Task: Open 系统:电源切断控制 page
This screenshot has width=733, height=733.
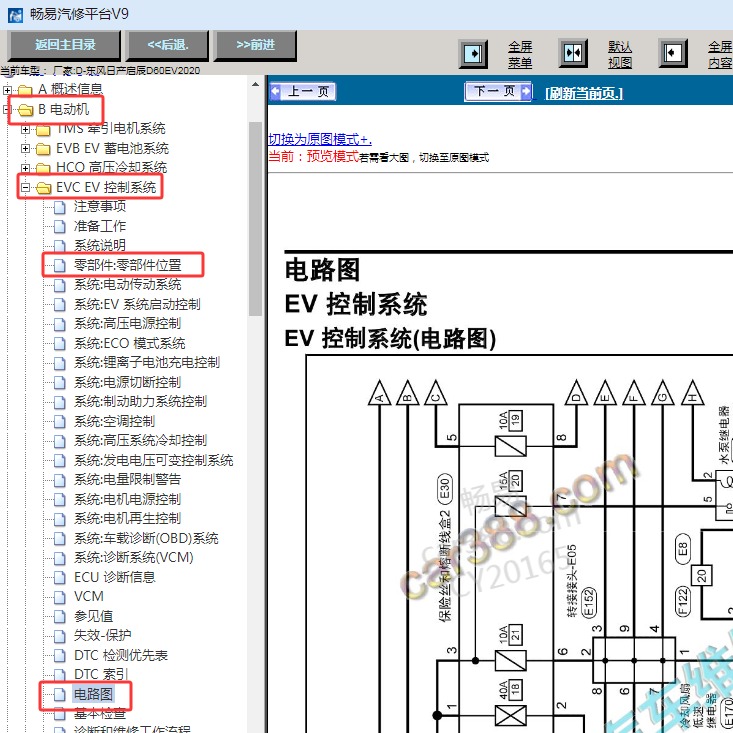Action: click(127, 382)
